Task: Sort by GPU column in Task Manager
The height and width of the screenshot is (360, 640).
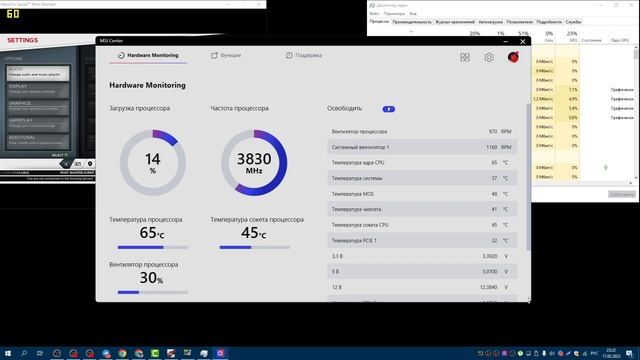Action: click(569, 36)
